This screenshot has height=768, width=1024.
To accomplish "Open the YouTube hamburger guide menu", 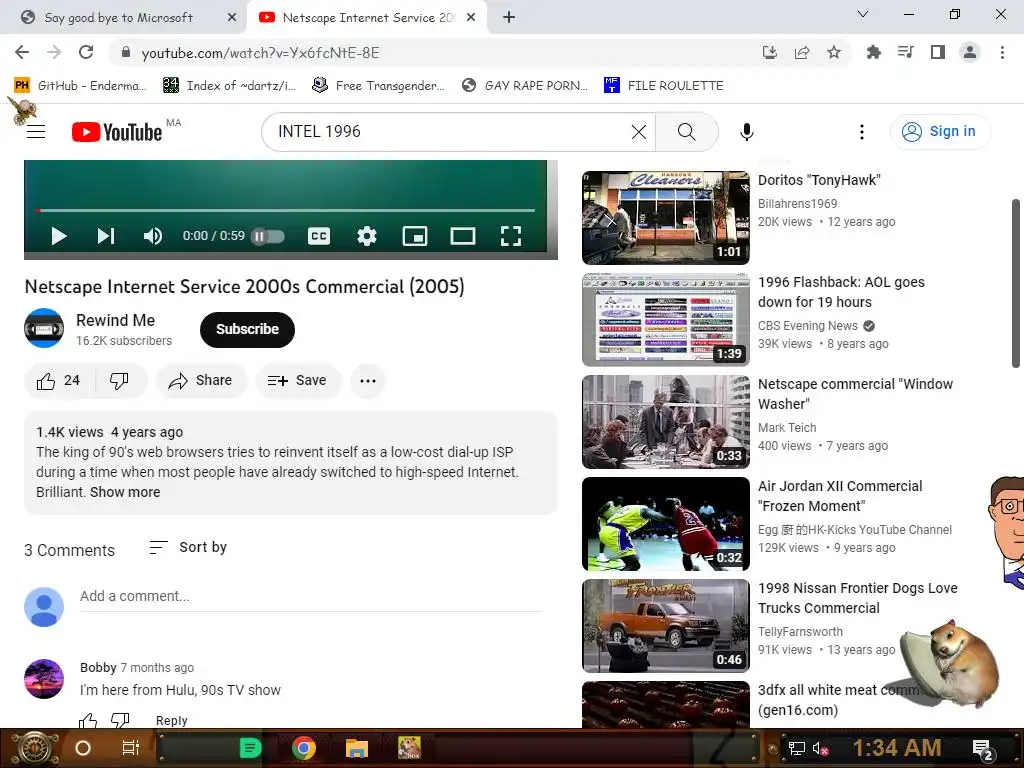I will coord(36,132).
